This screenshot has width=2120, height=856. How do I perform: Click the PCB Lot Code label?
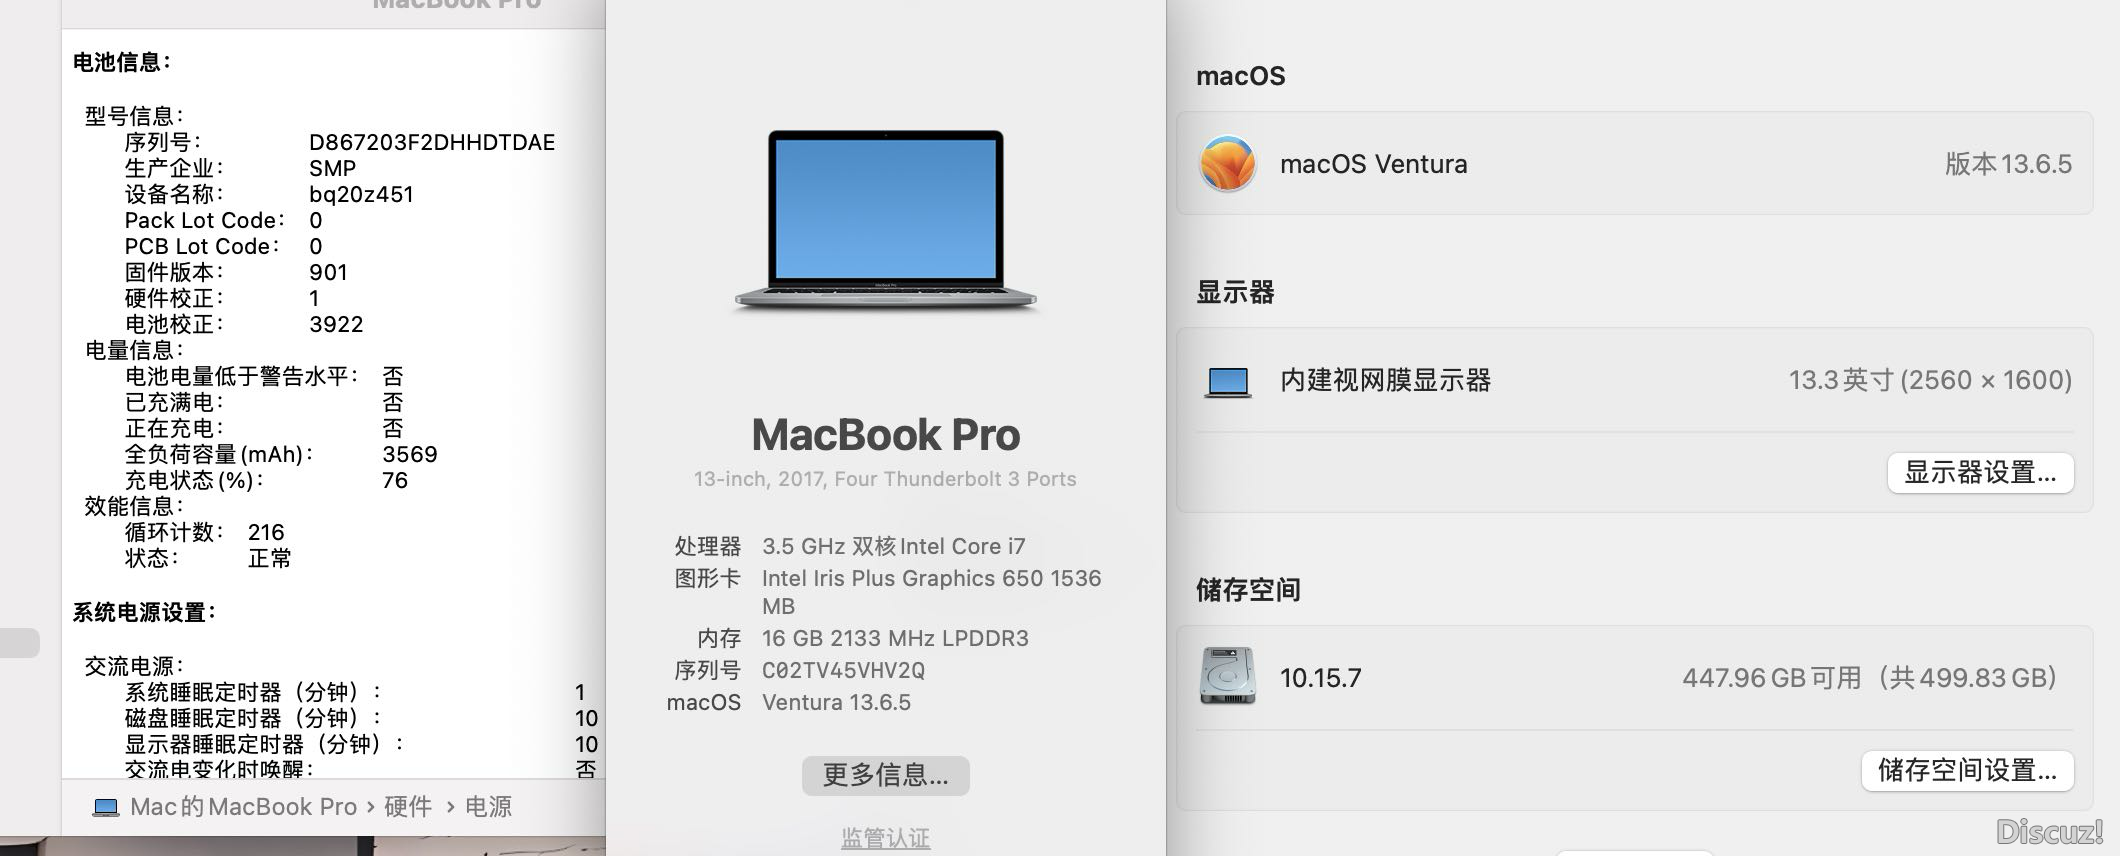click(202, 246)
